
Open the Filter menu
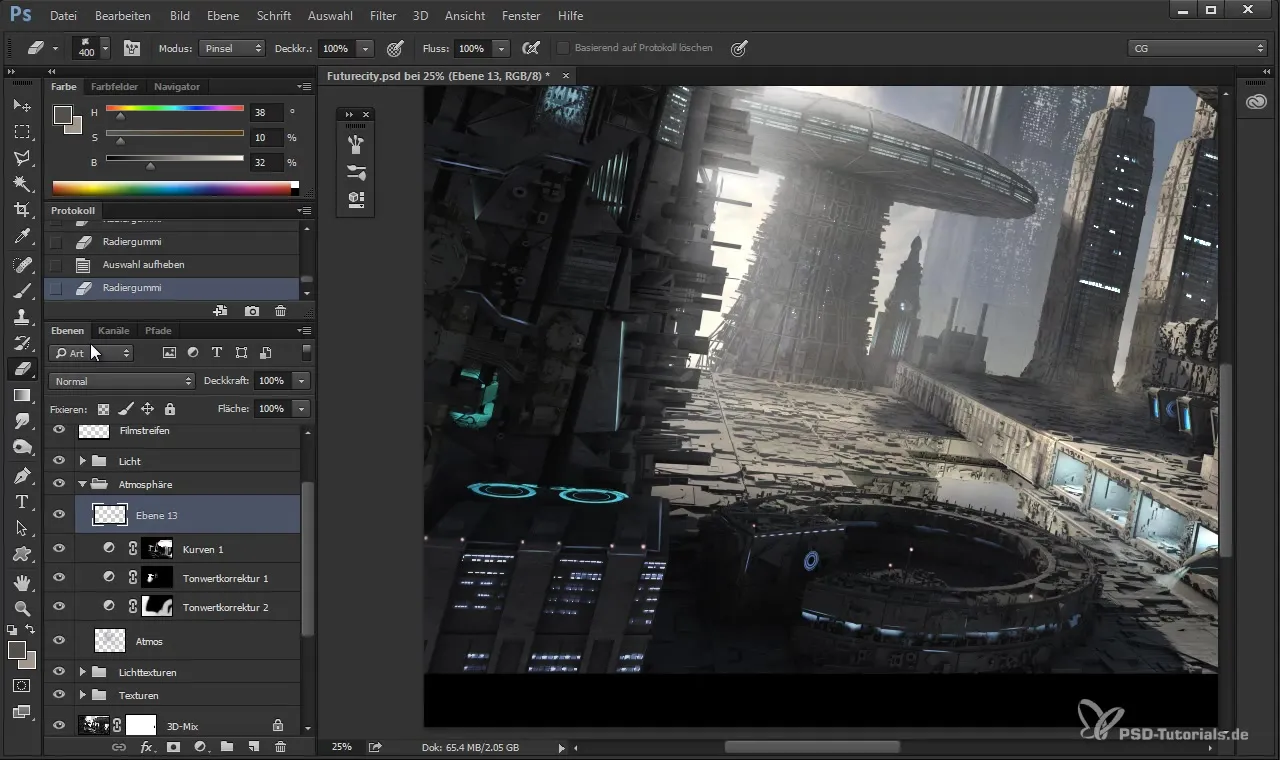382,16
